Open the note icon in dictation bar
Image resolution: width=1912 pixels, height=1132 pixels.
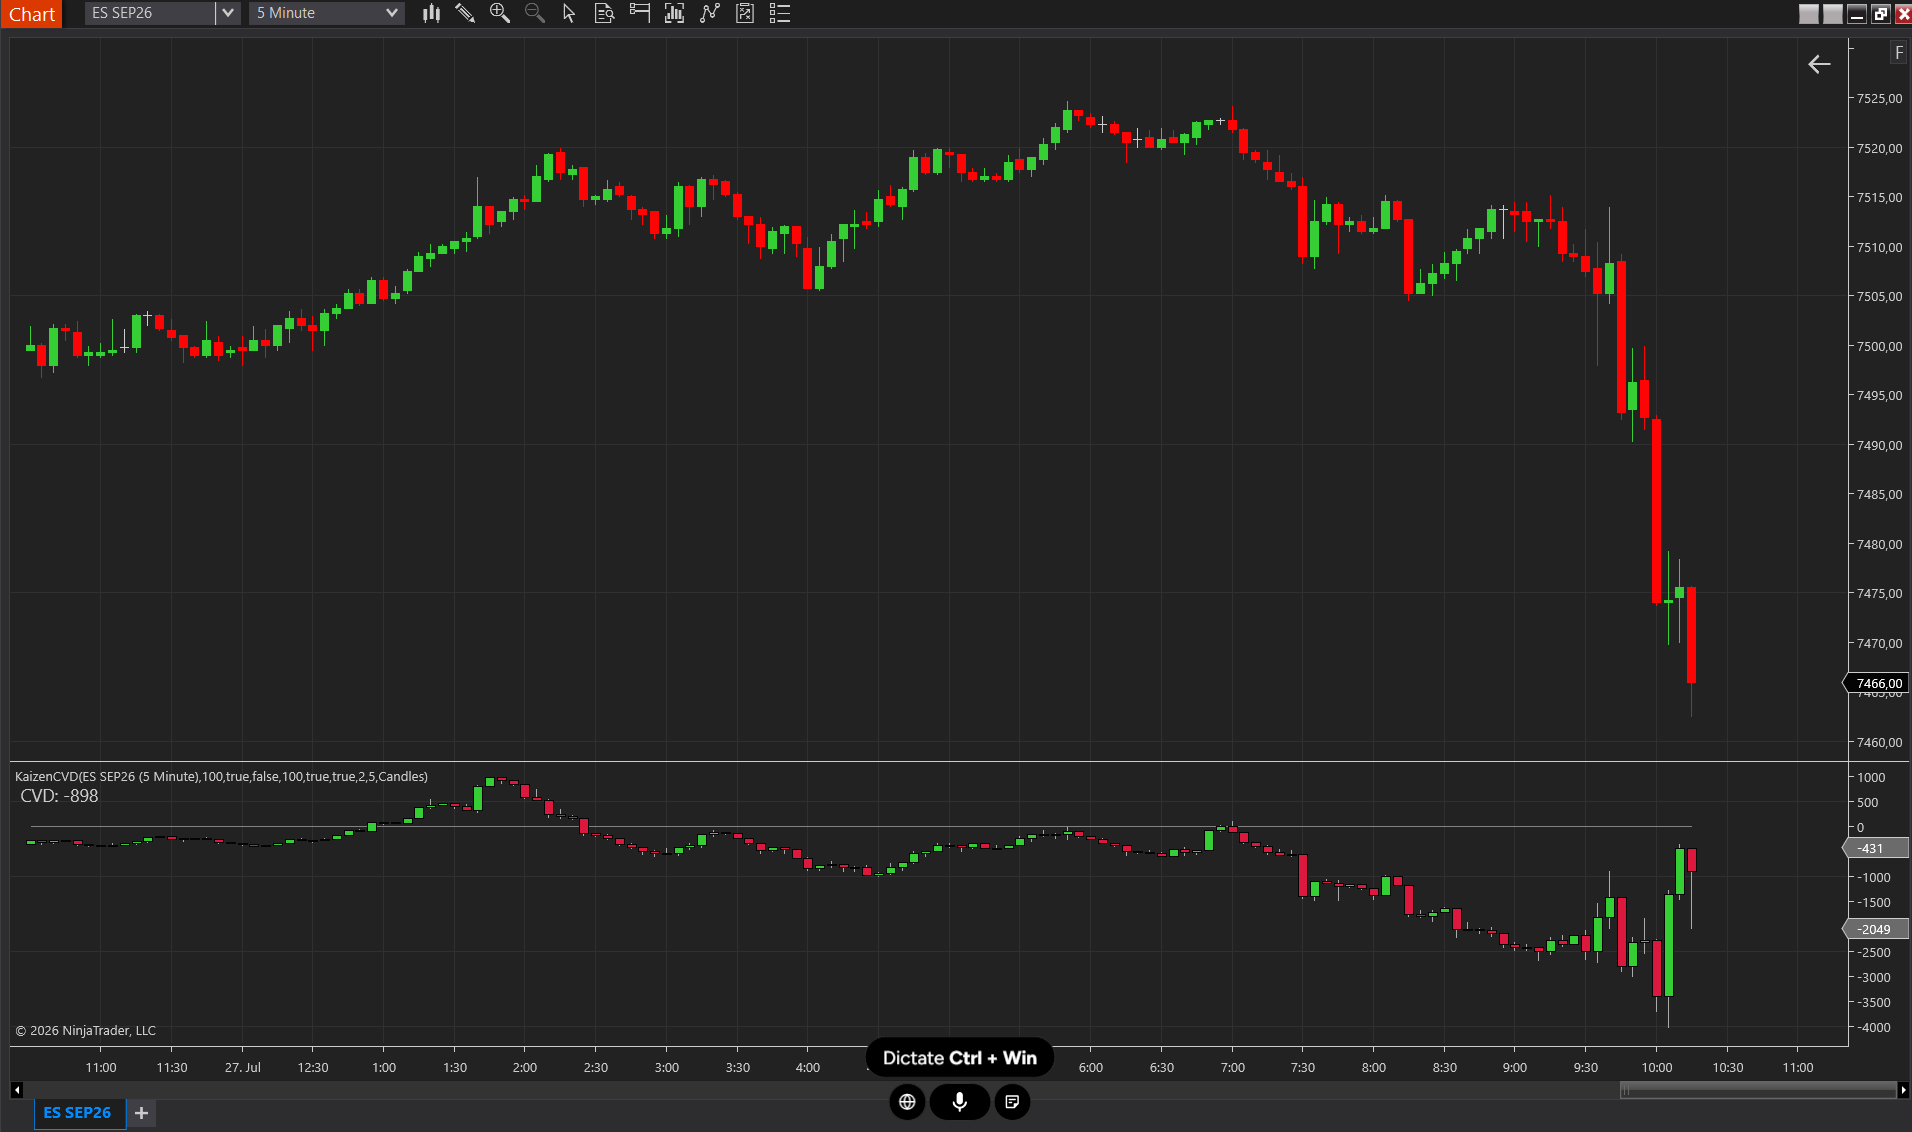[x=1012, y=1102]
